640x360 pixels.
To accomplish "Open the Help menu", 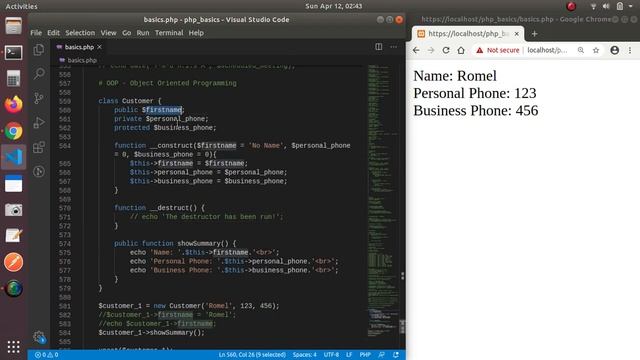I will pos(196,33).
